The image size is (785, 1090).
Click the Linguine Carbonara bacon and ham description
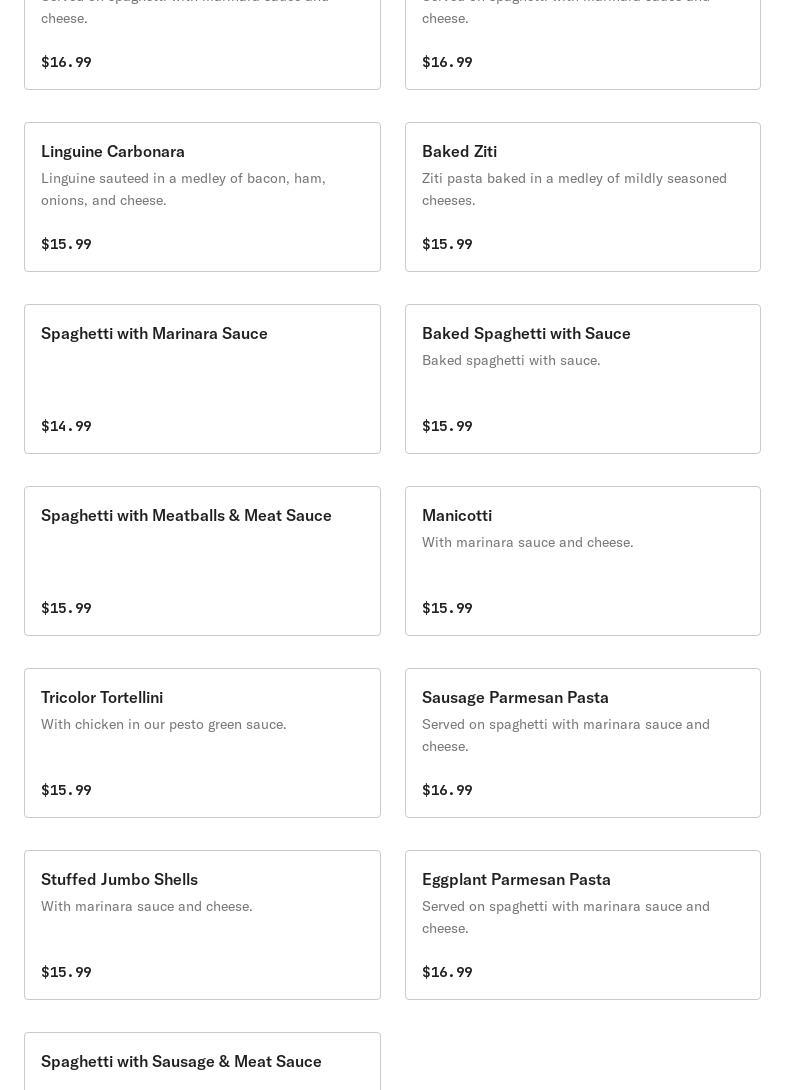(183, 189)
